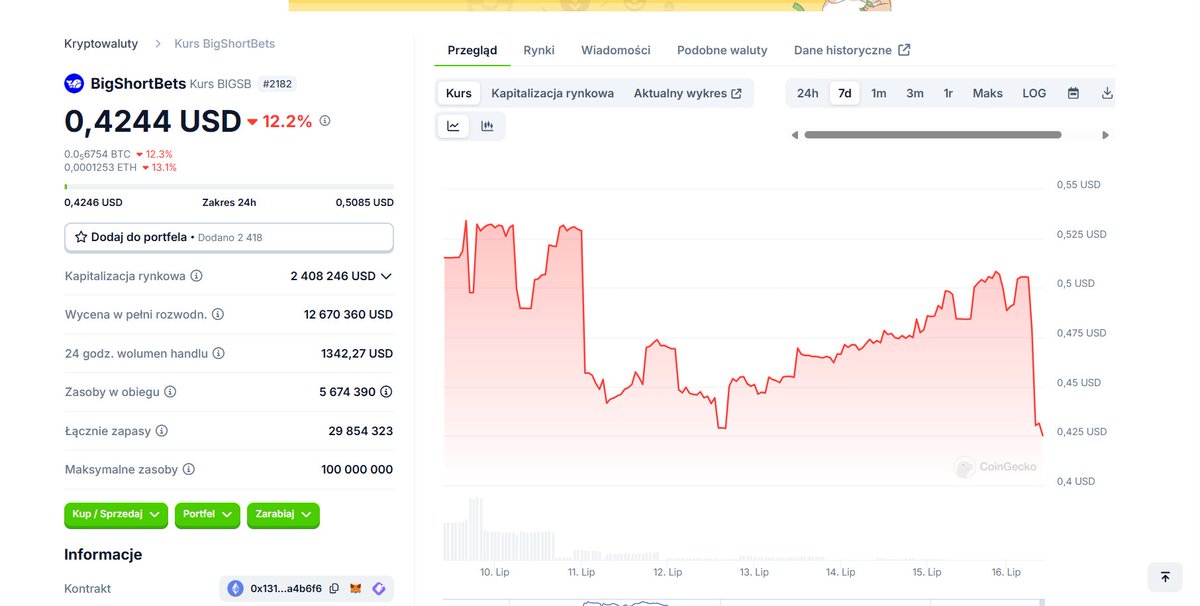Copy the contract address with the copy icon
The width and height of the screenshot is (1200, 606).
tap(334, 589)
